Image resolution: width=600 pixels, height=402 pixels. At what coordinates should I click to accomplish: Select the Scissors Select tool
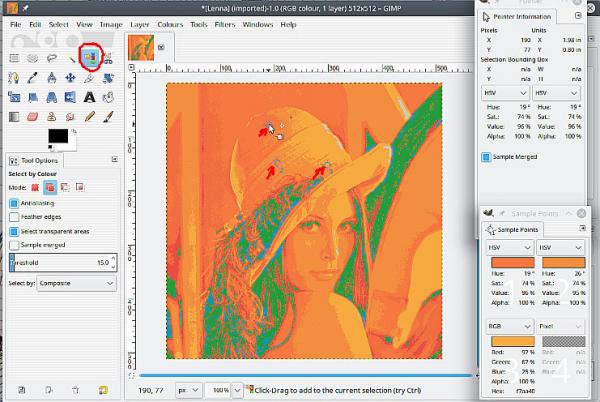[x=108, y=58]
